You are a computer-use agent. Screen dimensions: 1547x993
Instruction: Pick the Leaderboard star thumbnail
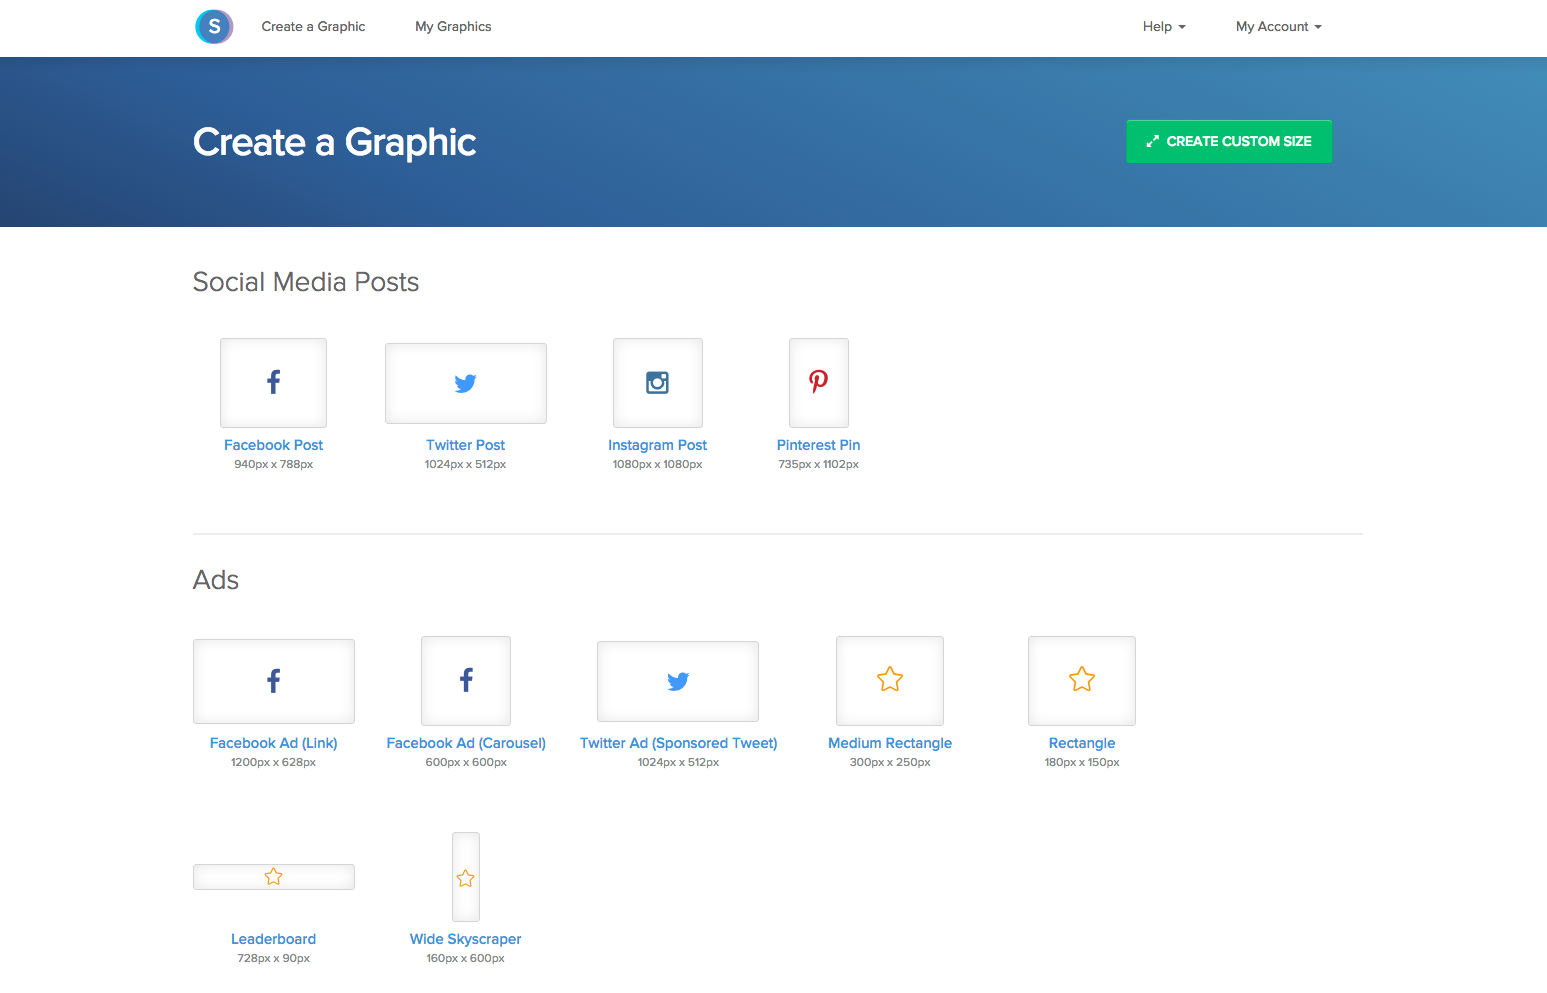pos(274,877)
